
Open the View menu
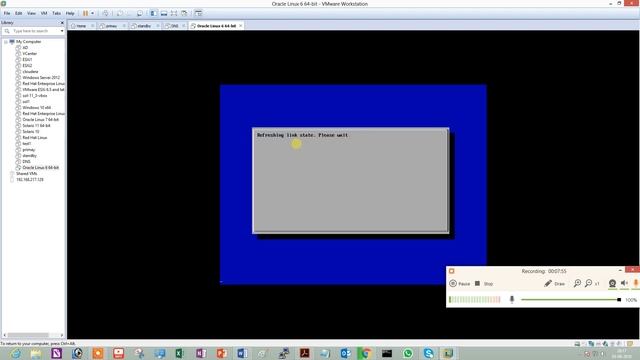pos(31,13)
